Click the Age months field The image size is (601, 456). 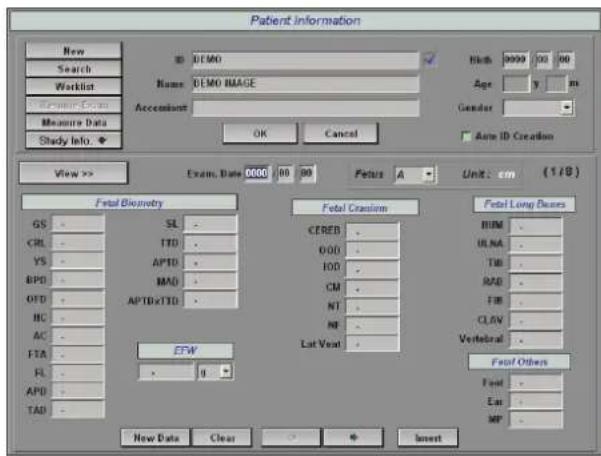pos(556,84)
